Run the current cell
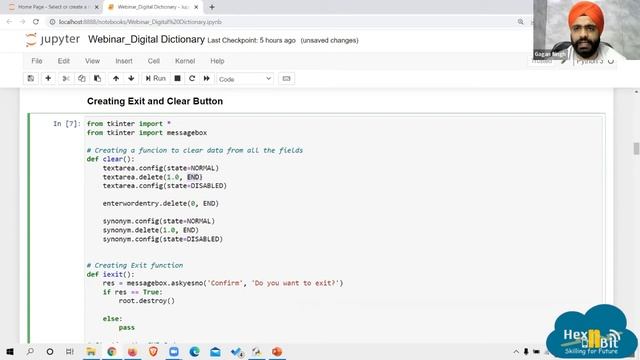Viewport: 640px width, 360px height. [x=156, y=78]
